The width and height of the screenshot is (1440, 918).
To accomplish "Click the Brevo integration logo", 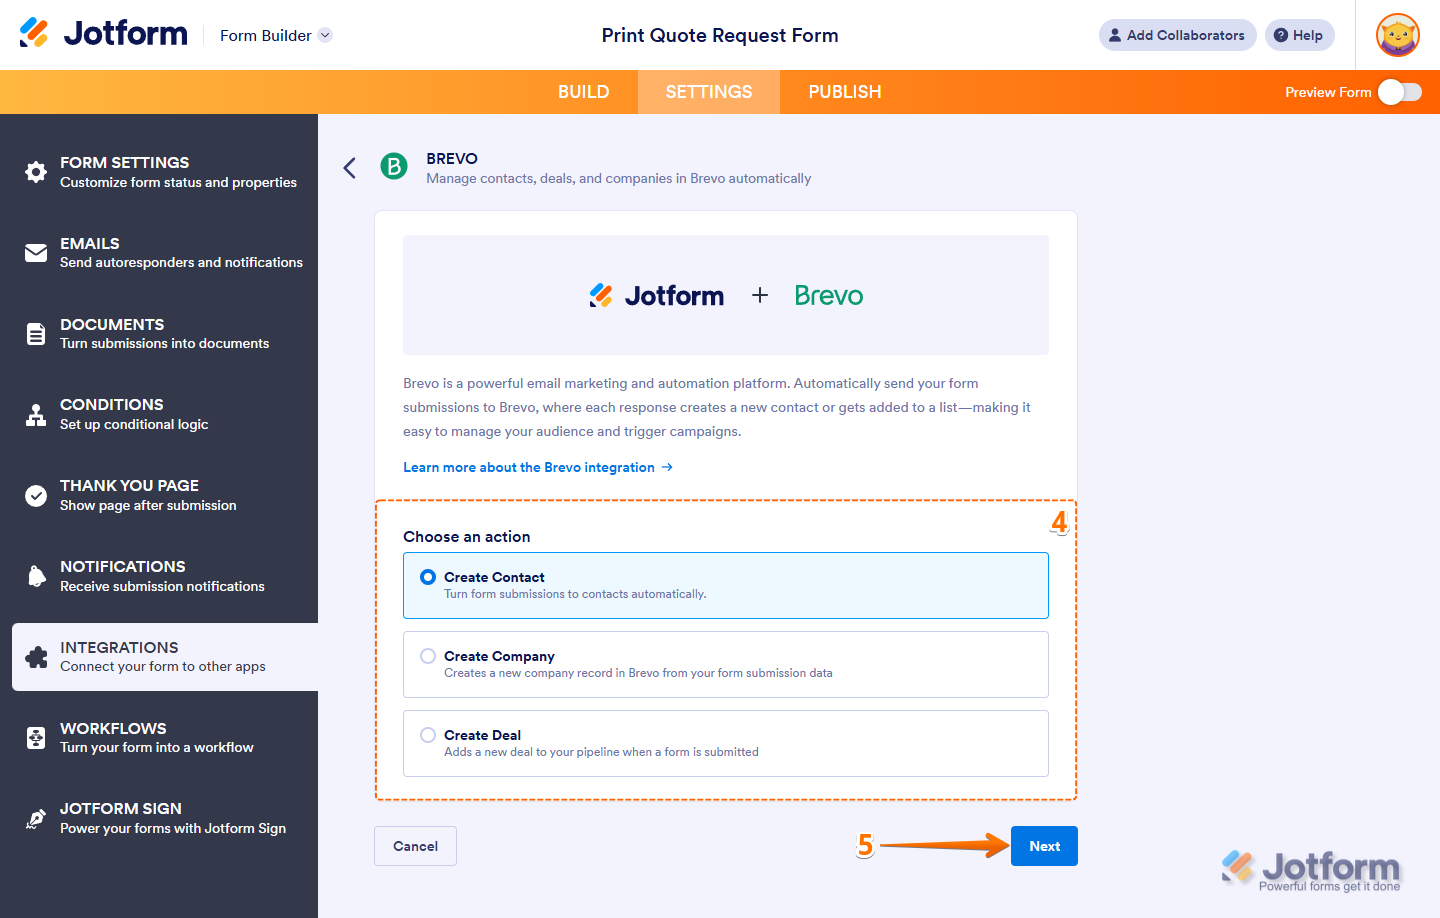I will pyautogui.click(x=393, y=167).
